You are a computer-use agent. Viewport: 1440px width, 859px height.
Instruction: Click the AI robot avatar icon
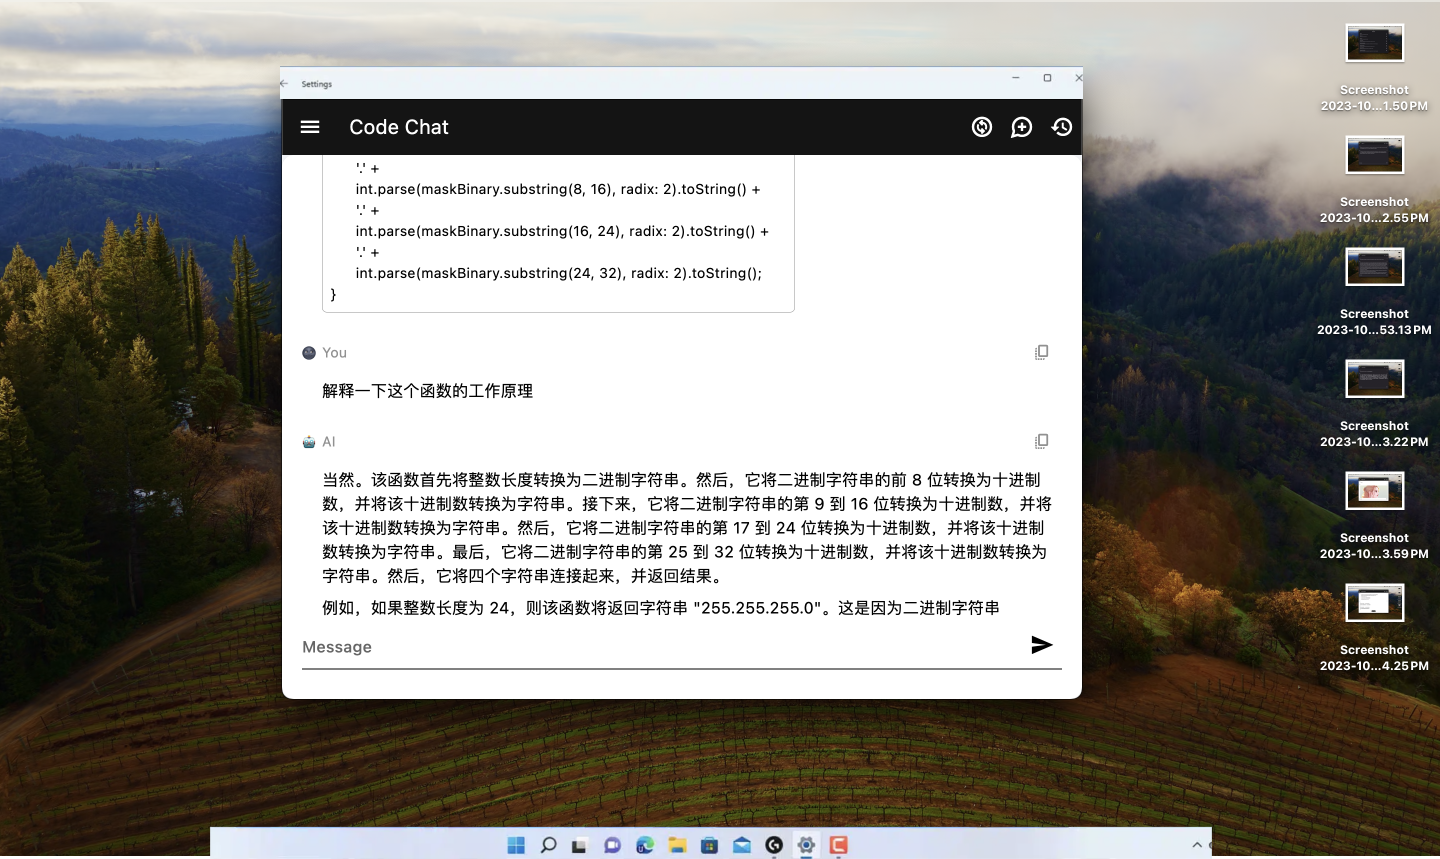click(309, 442)
